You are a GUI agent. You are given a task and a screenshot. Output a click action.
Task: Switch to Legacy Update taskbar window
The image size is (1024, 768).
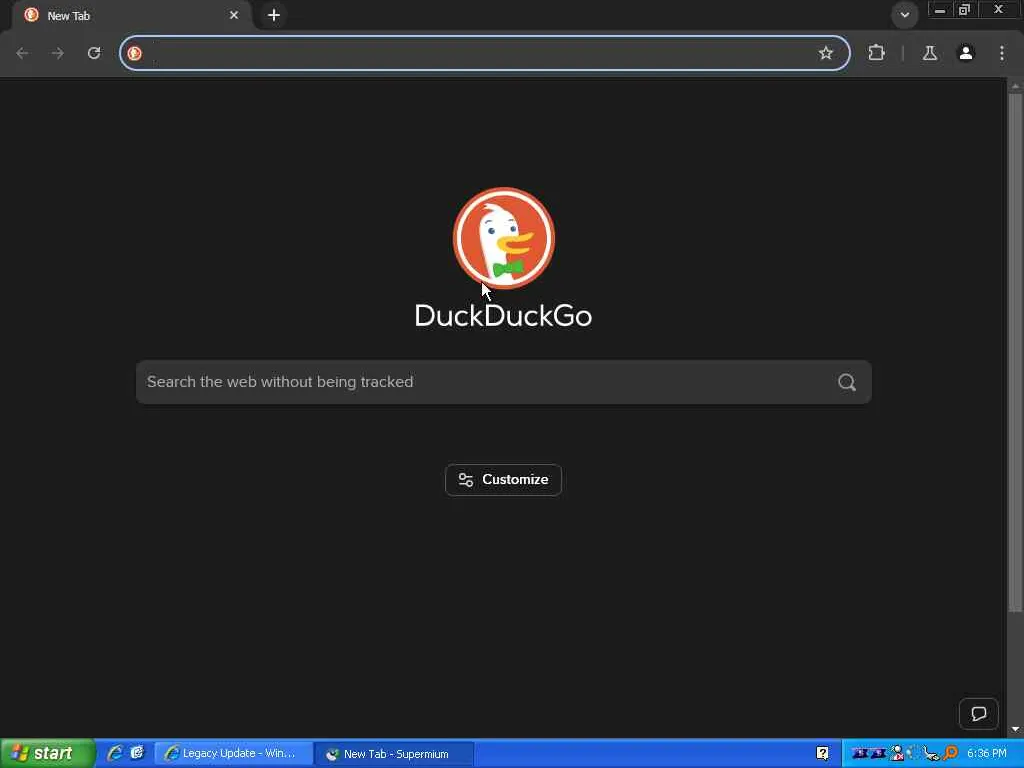tap(233, 754)
